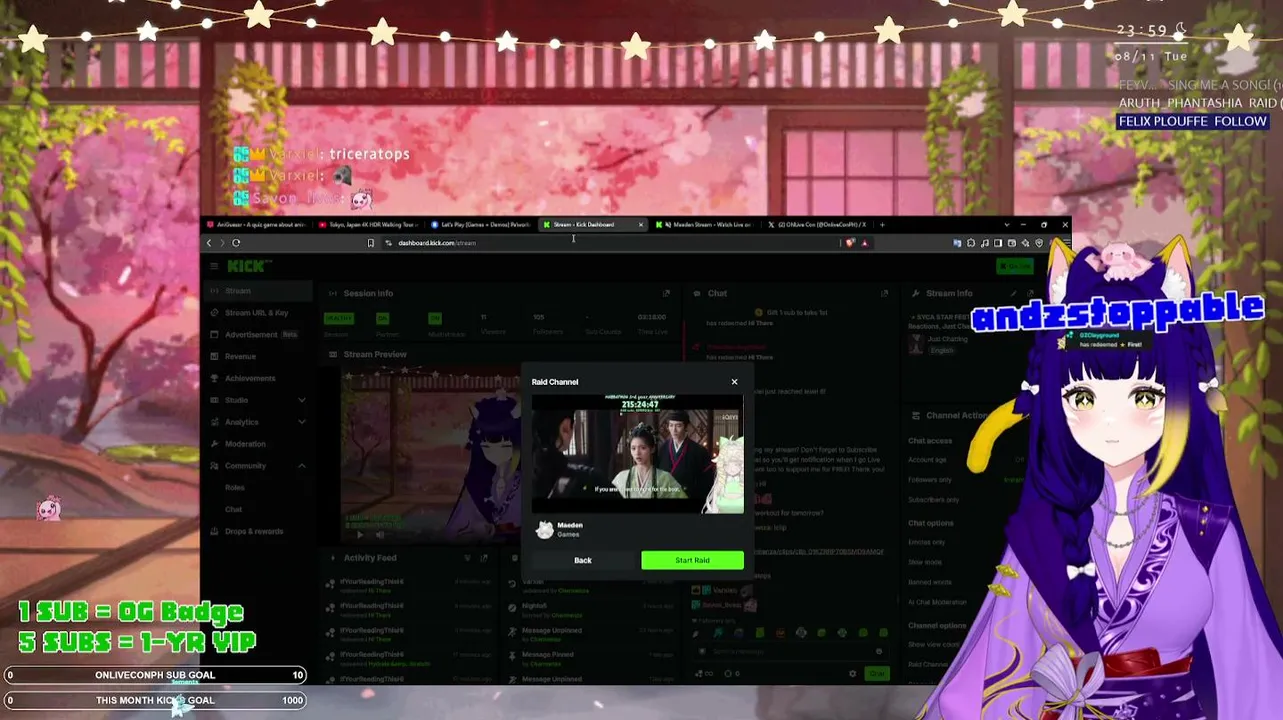Image resolution: width=1283 pixels, height=720 pixels.
Task: Start the raid on Maeden
Action: pos(692,560)
